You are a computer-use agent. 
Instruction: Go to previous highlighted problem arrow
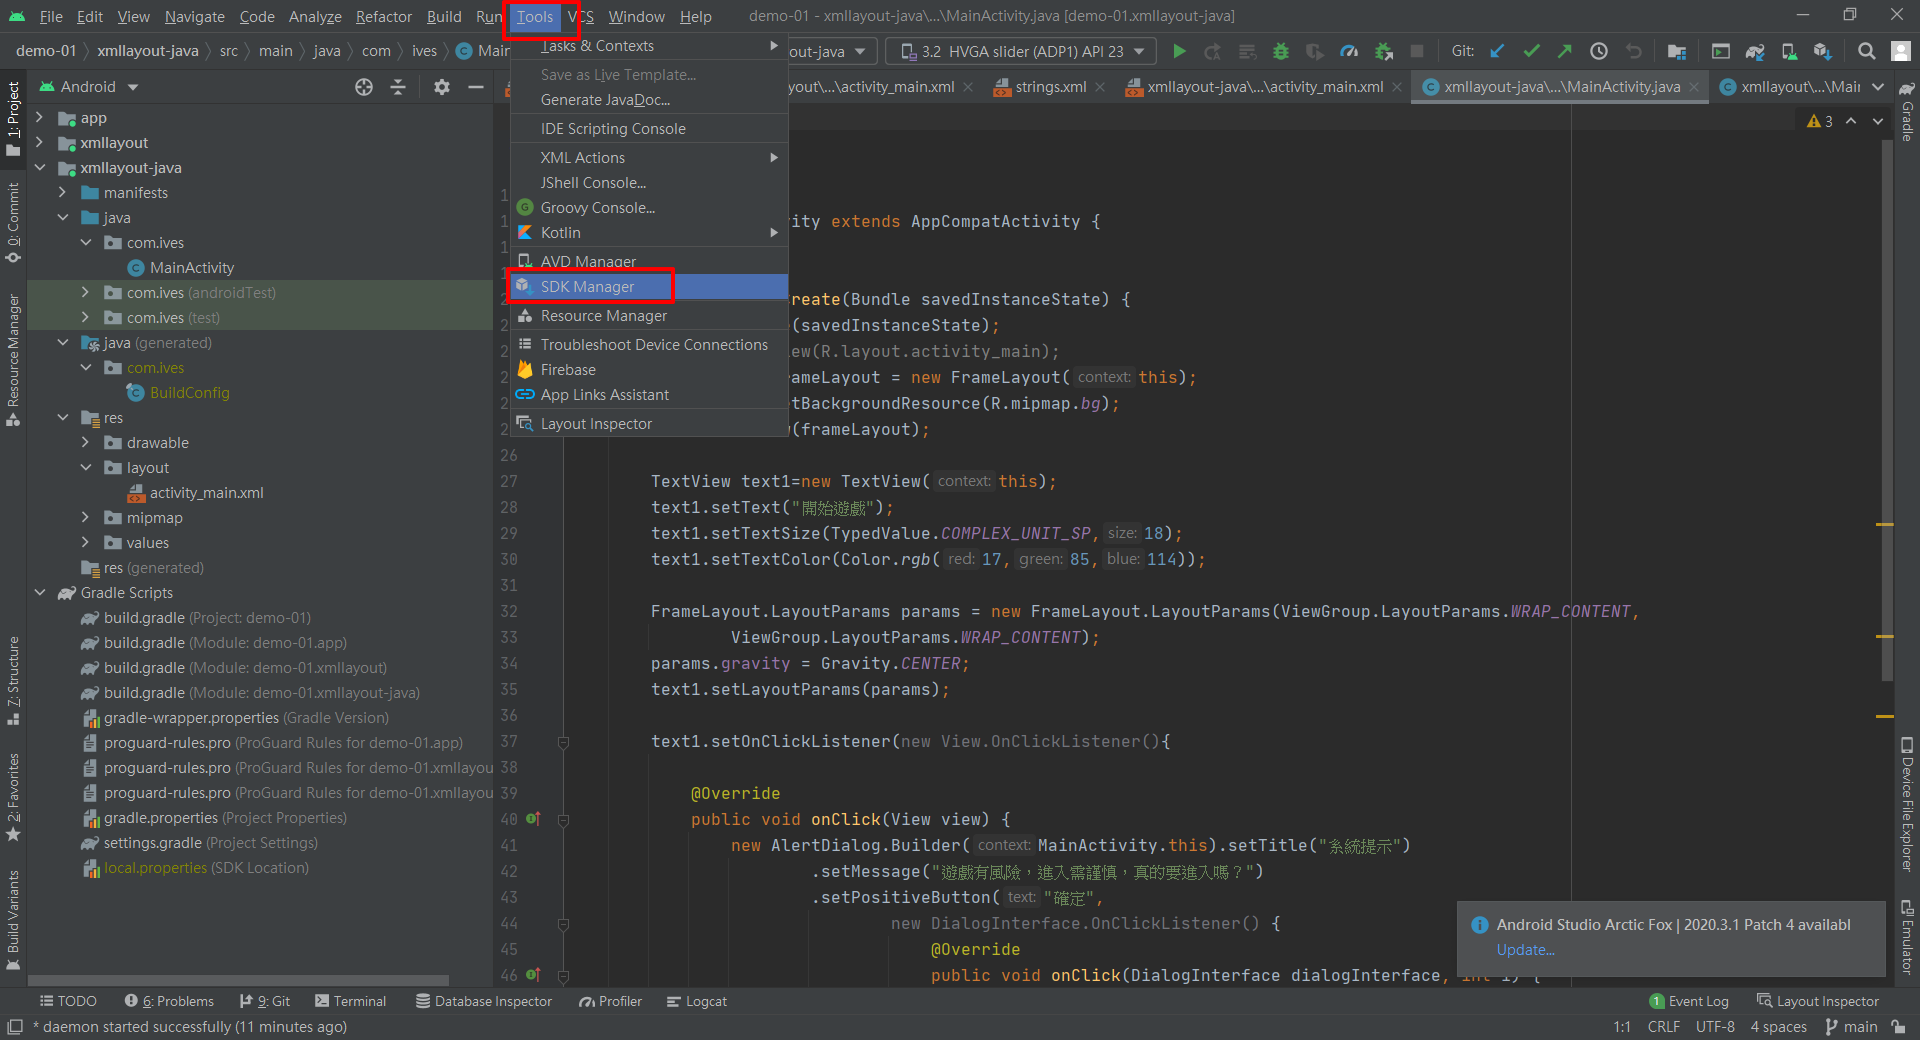click(1851, 121)
